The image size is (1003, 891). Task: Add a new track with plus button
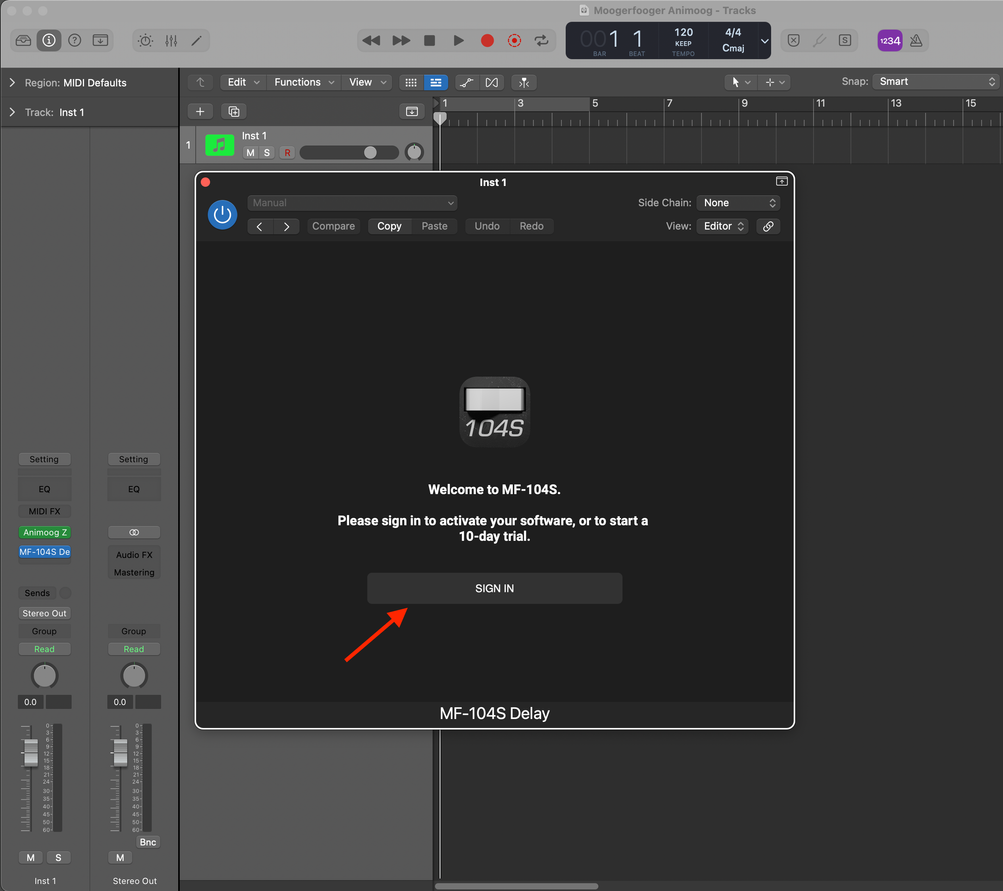(x=200, y=111)
